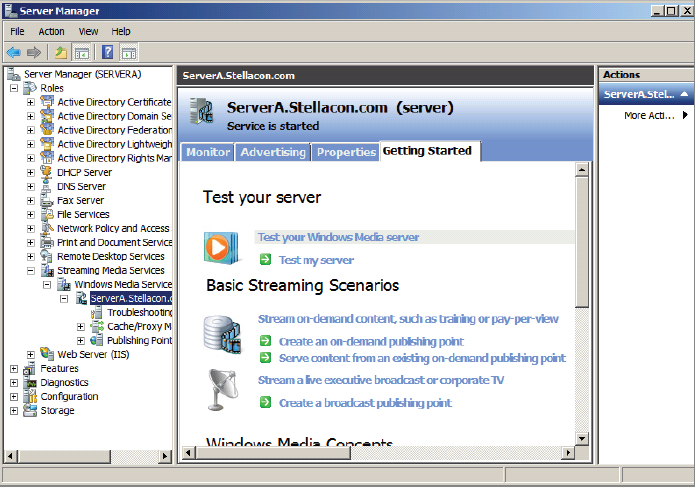This screenshot has height=487, width=695.
Task: Collapse the Streaming Media Services node
Action: pos(31,270)
